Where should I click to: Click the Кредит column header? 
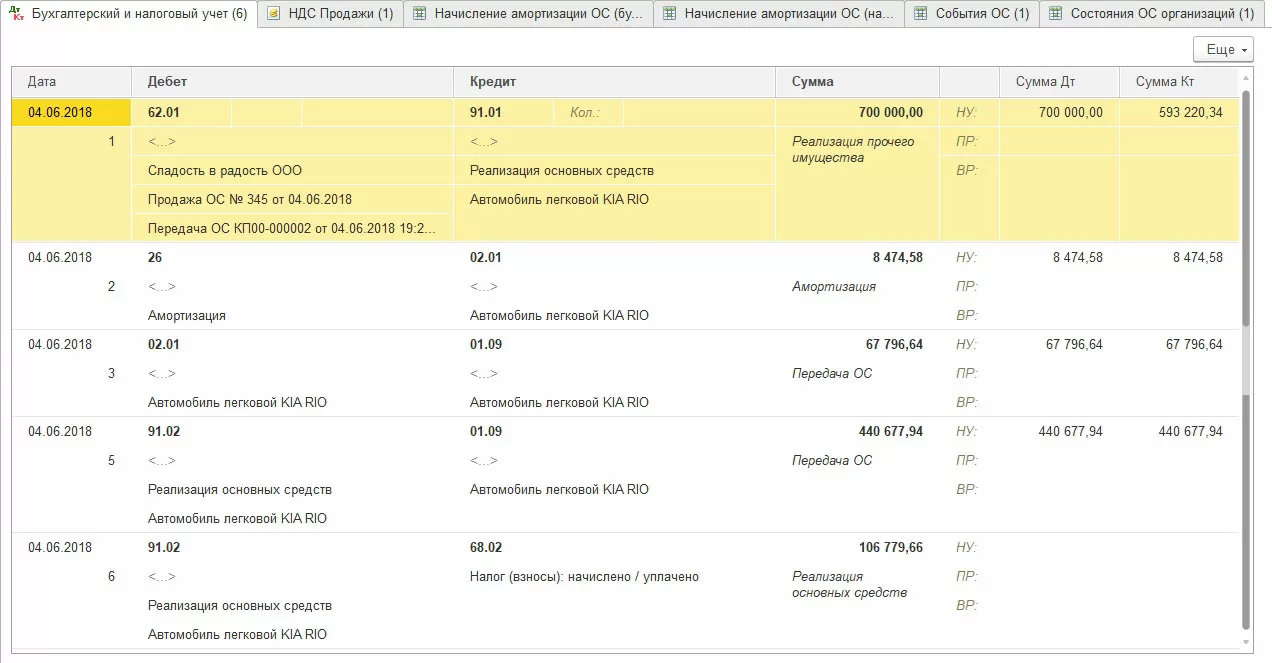[x=614, y=82]
